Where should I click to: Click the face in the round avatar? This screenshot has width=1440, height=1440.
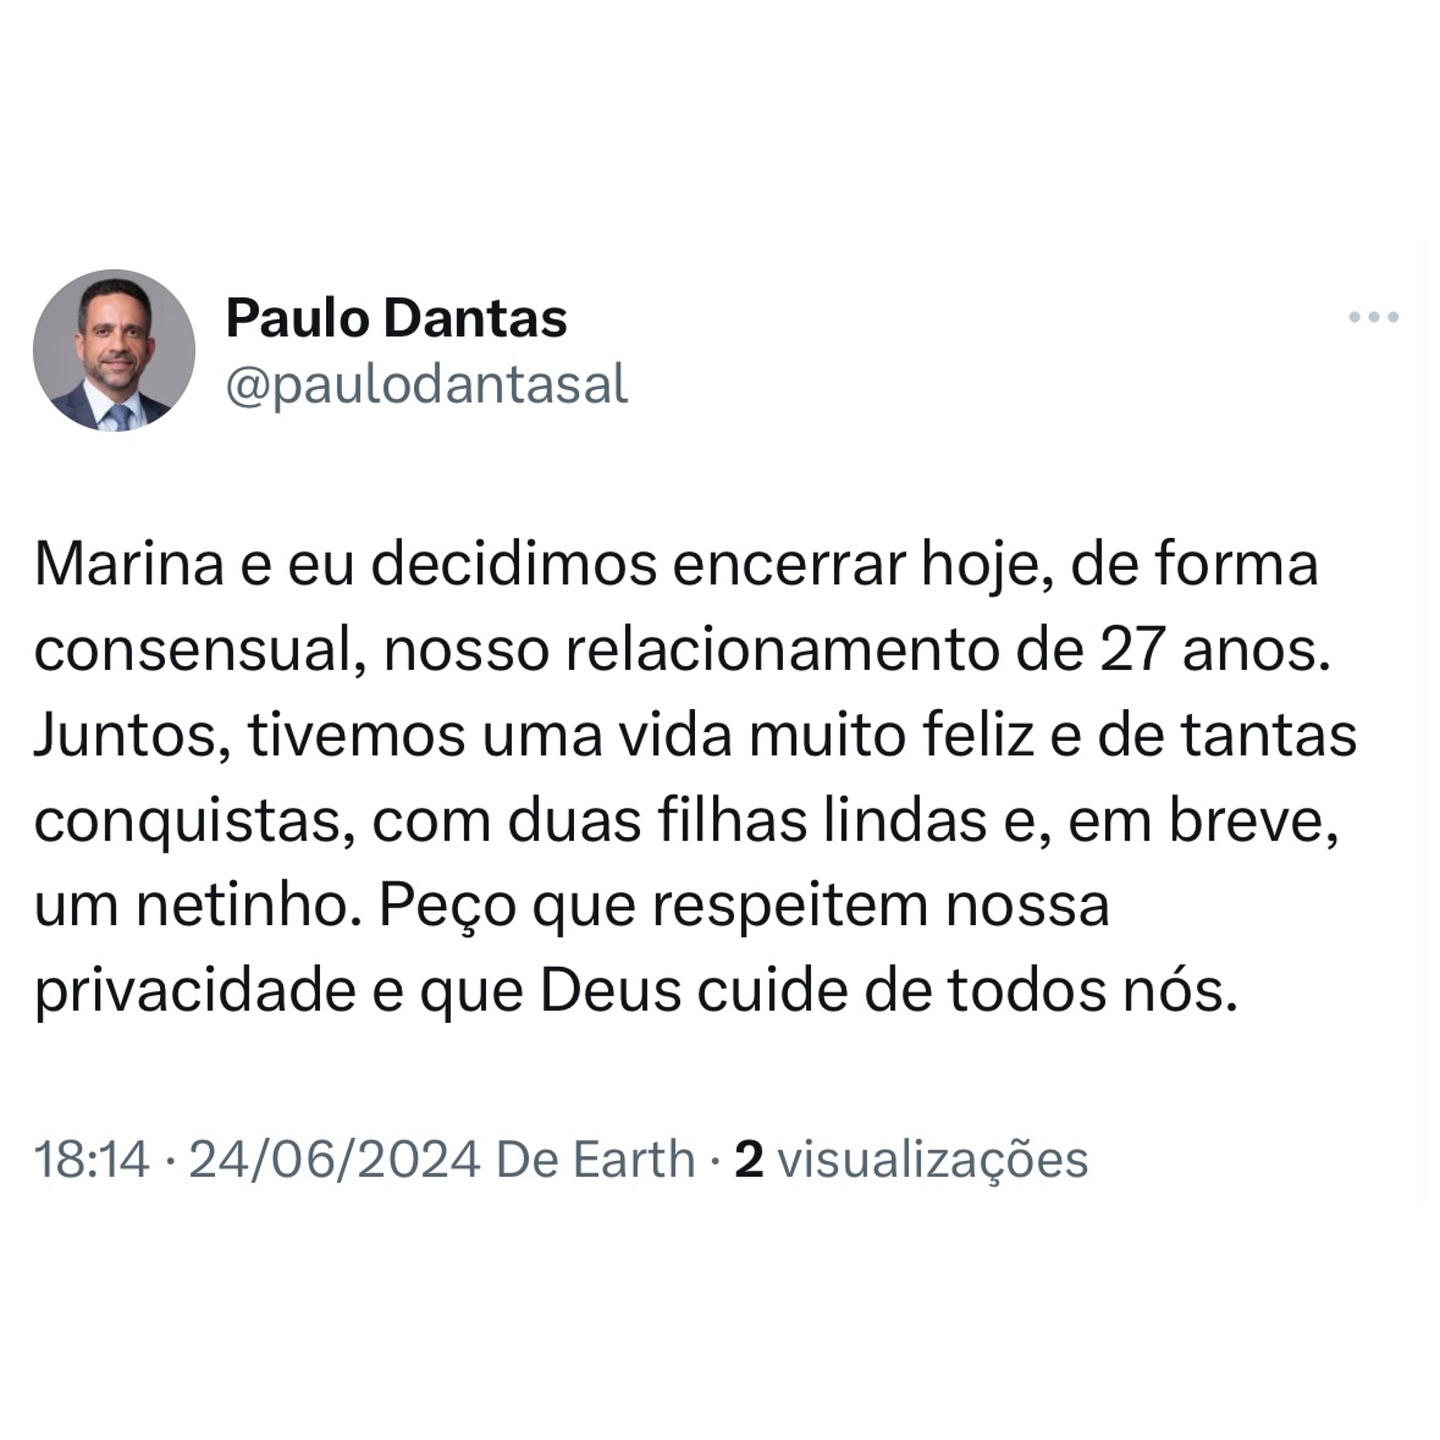coord(116,338)
